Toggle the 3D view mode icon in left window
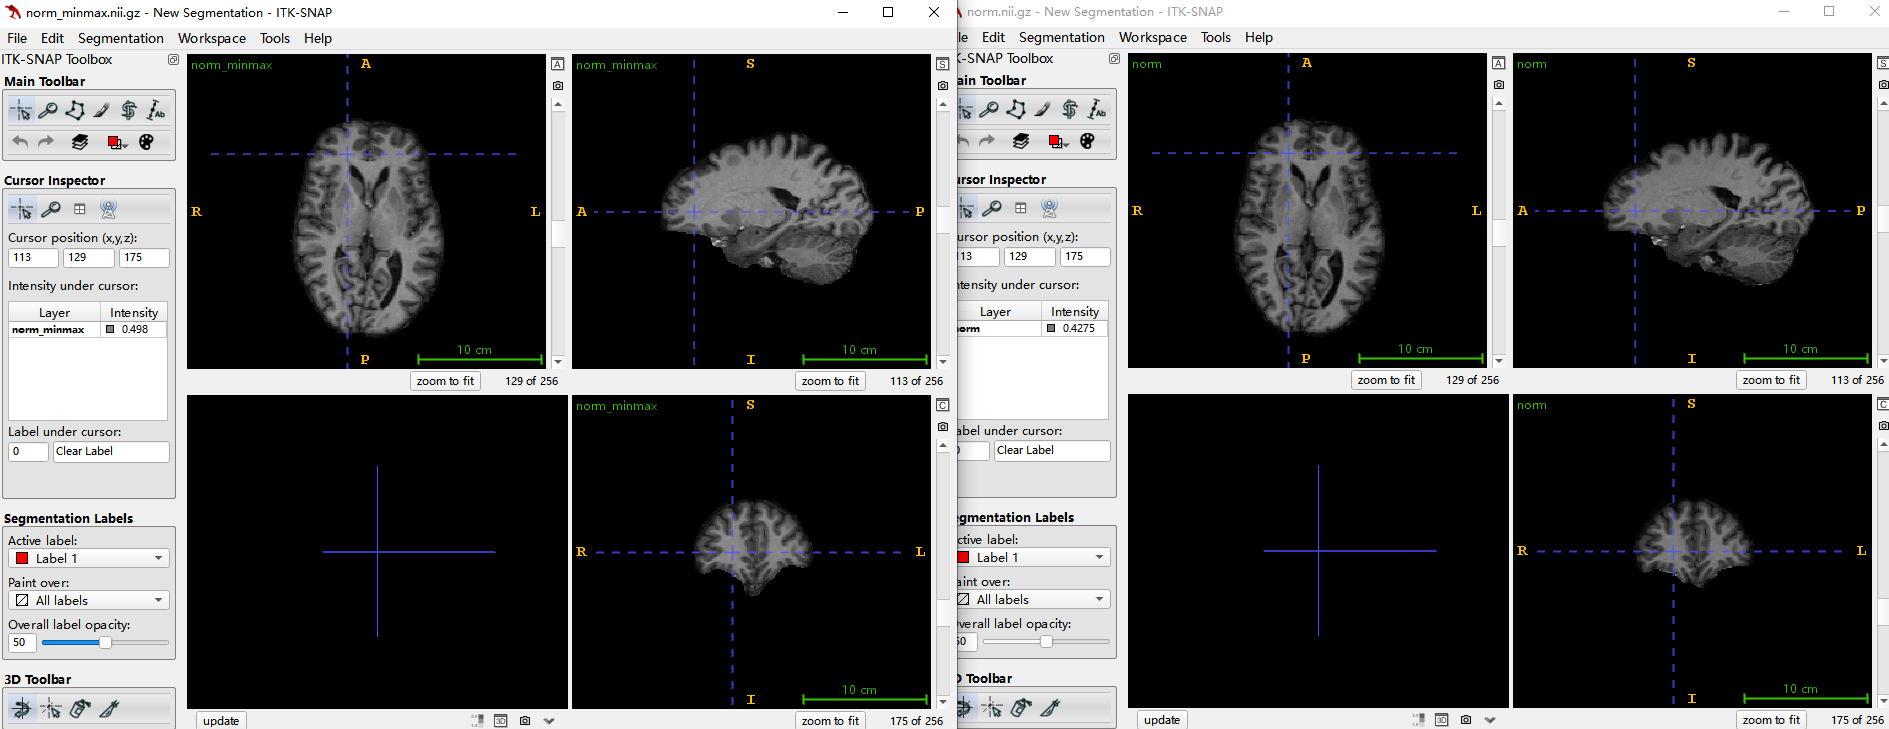 coord(500,720)
